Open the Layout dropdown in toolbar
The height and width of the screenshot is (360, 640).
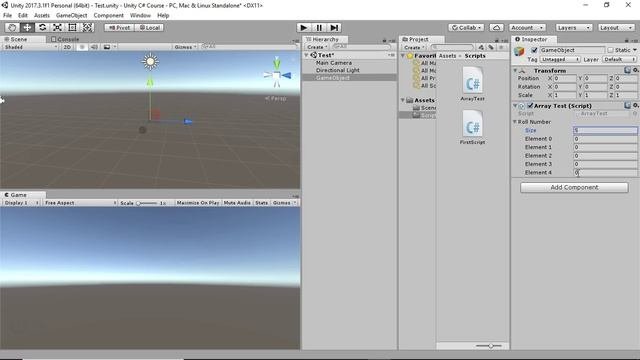point(616,27)
